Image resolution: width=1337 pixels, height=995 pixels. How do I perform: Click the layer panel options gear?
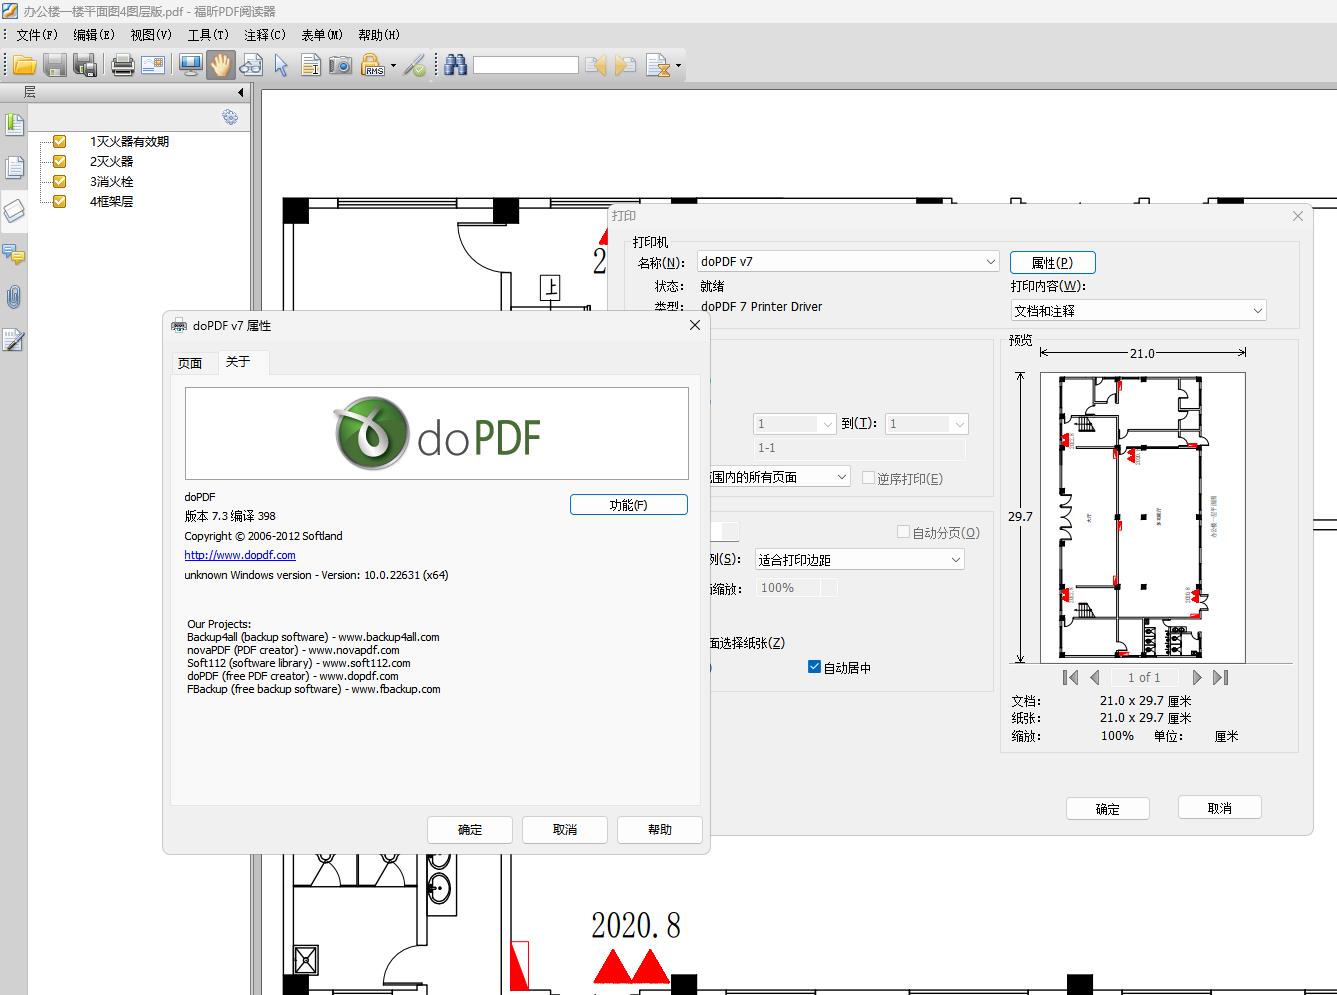click(x=230, y=117)
